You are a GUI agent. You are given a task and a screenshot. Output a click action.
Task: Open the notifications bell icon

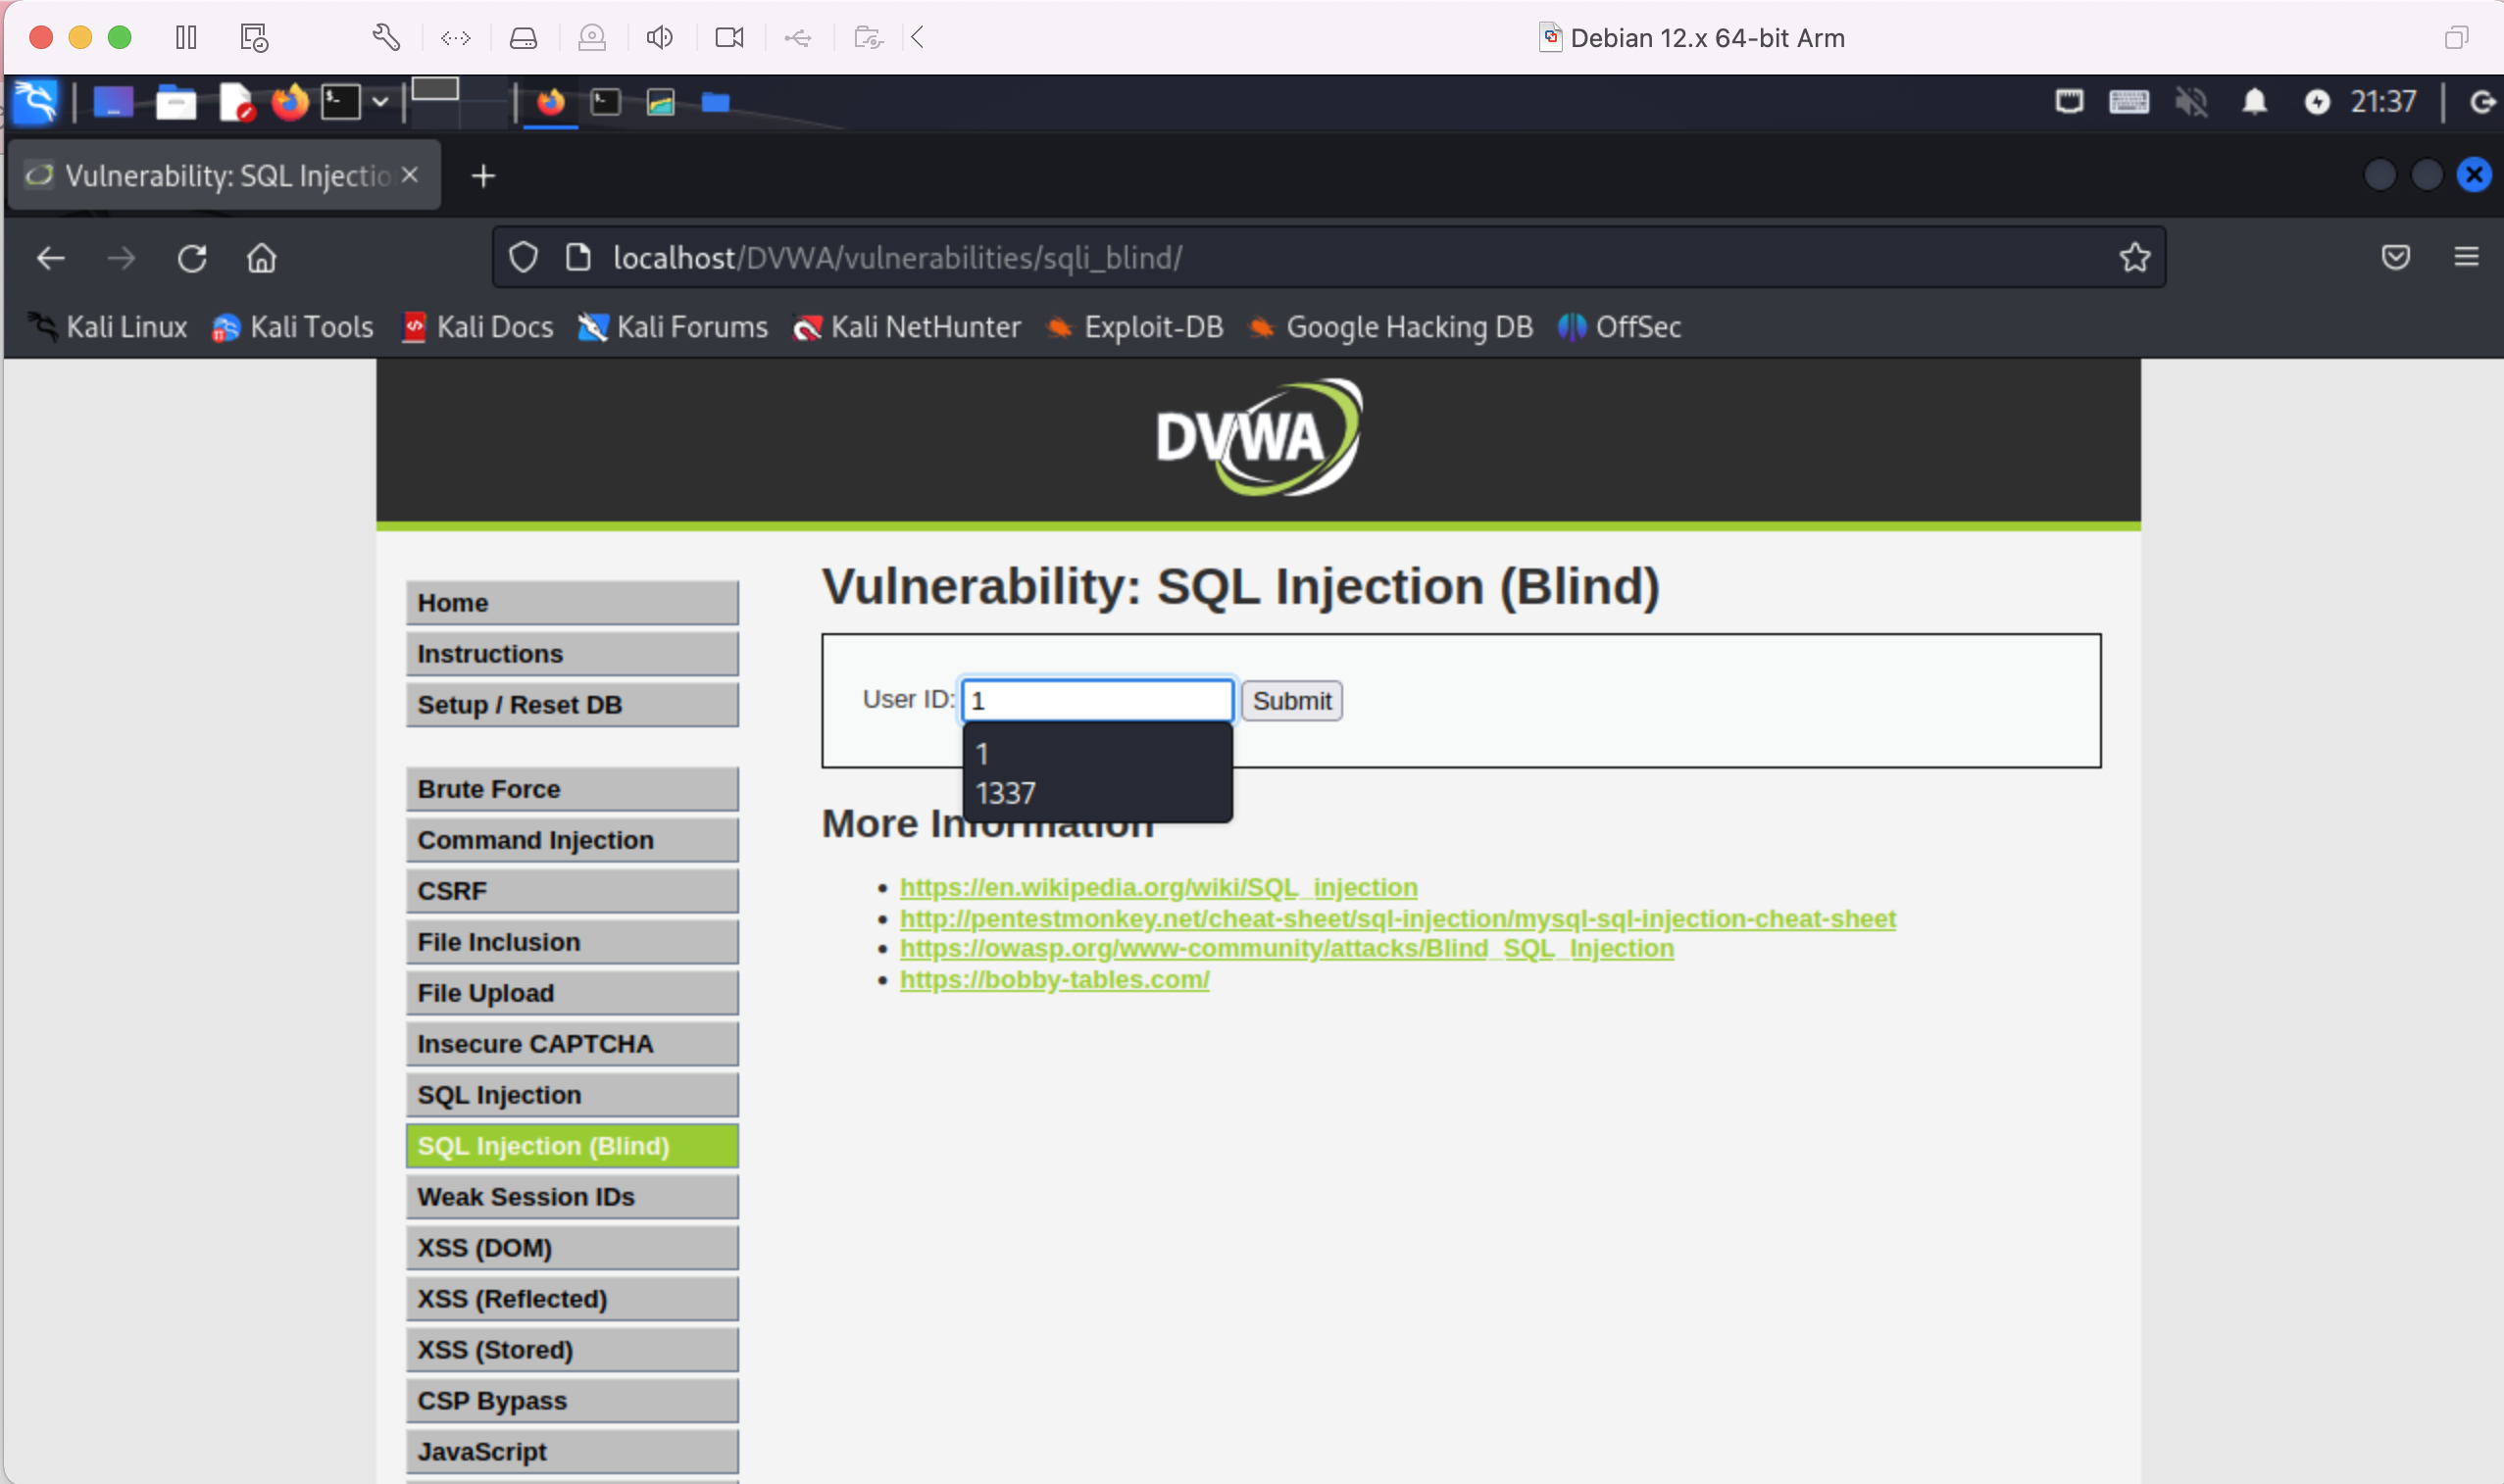pos(2254,102)
